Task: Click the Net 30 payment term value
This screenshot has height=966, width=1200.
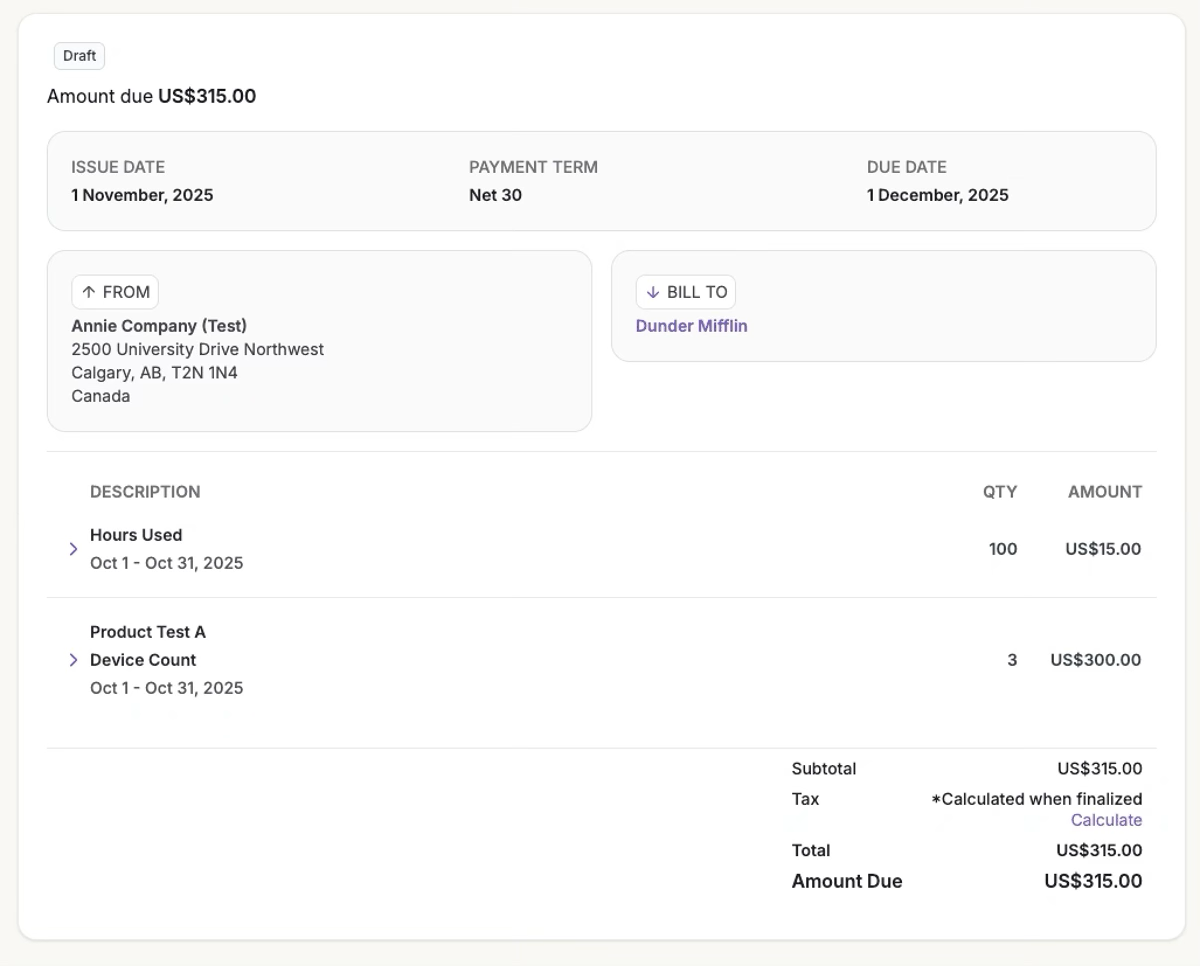Action: 495,195
